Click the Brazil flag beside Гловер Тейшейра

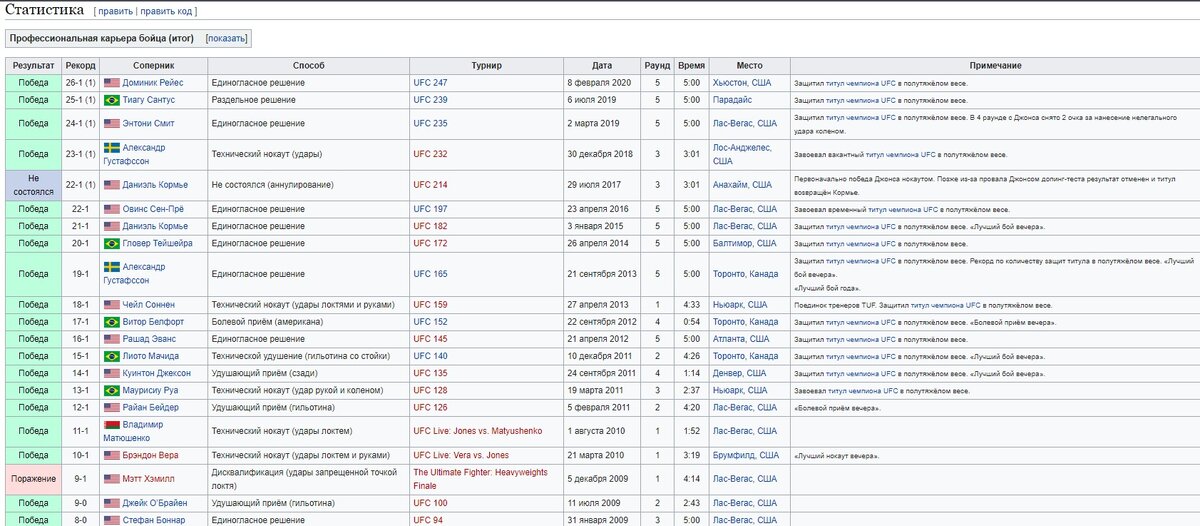click(x=112, y=243)
